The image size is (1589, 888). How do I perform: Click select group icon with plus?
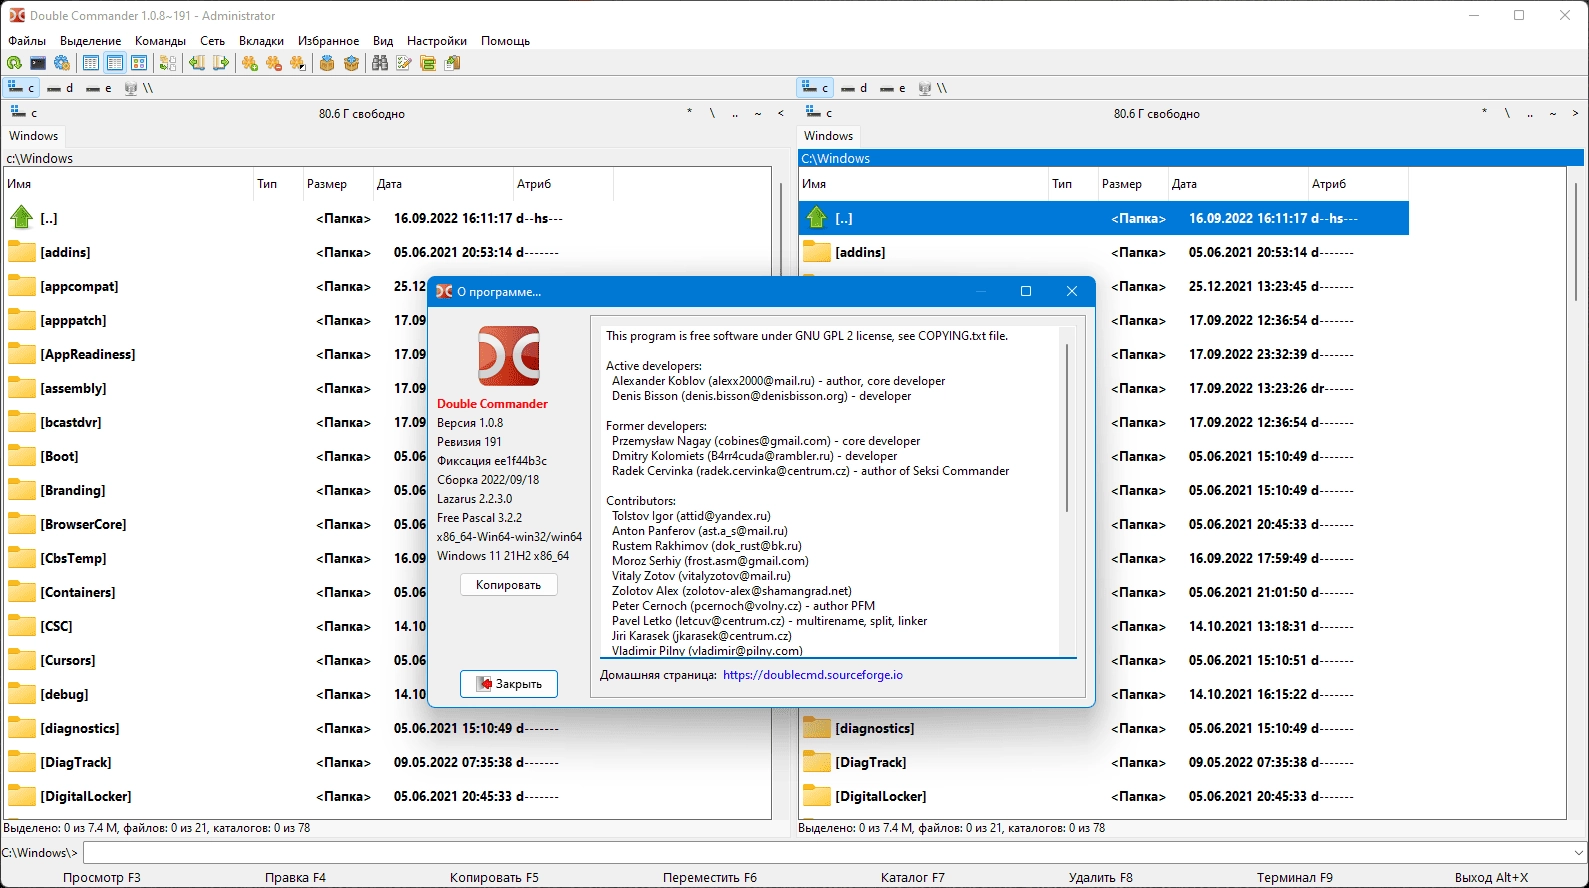[250, 63]
